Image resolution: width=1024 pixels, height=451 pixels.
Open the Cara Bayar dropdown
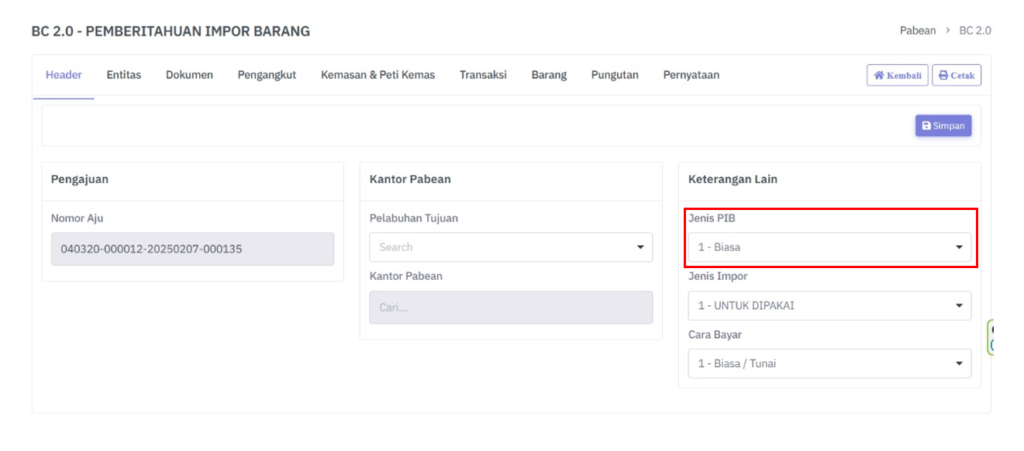tap(829, 363)
